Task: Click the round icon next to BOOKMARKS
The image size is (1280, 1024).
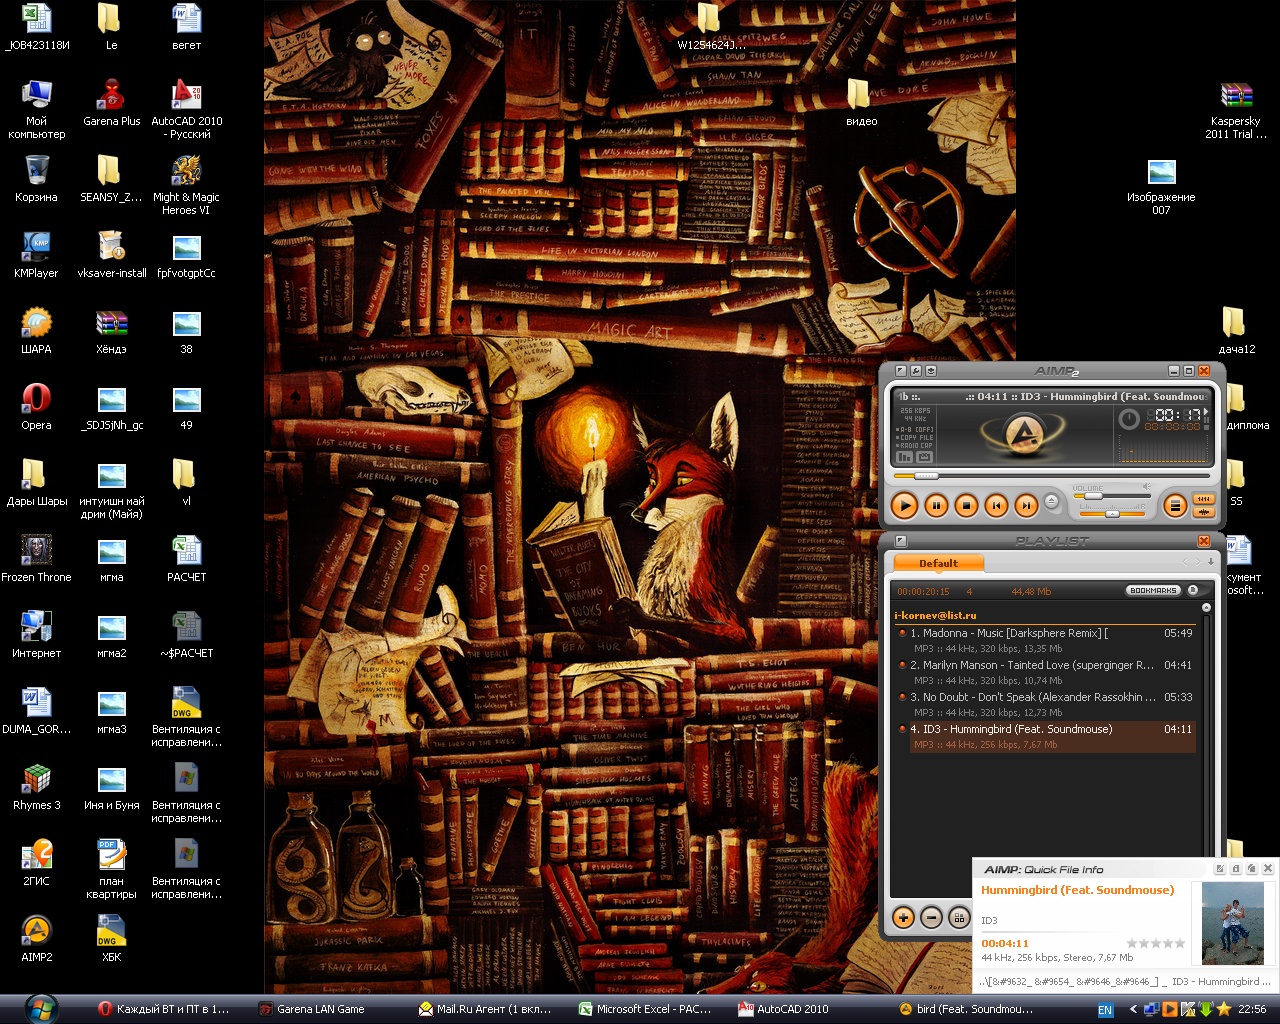Action: (x=1193, y=591)
